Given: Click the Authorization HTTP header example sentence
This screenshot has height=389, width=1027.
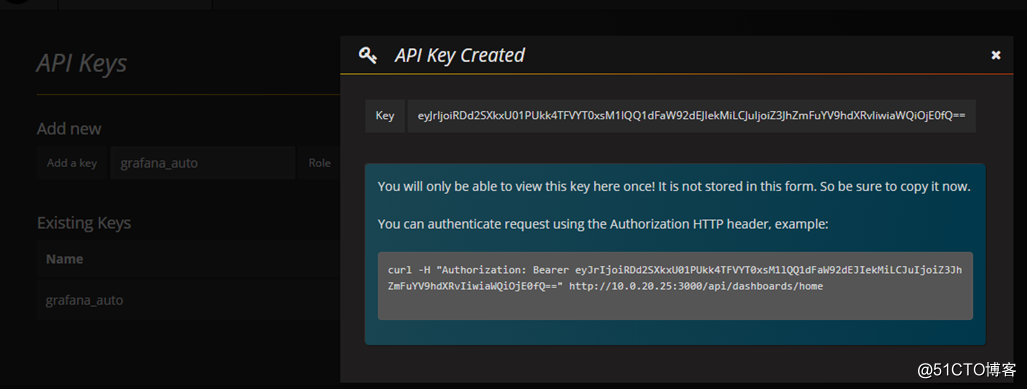Looking at the screenshot, I should (603, 224).
